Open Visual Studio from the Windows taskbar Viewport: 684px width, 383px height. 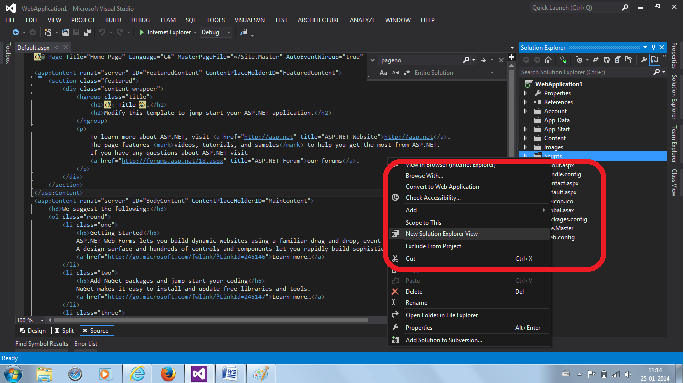[199, 374]
